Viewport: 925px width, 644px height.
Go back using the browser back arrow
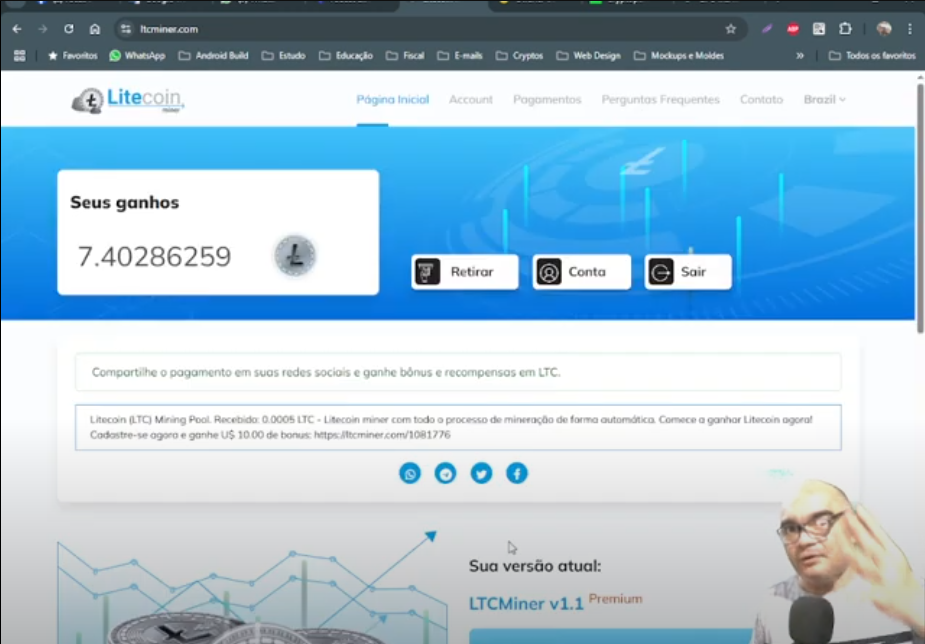17,29
